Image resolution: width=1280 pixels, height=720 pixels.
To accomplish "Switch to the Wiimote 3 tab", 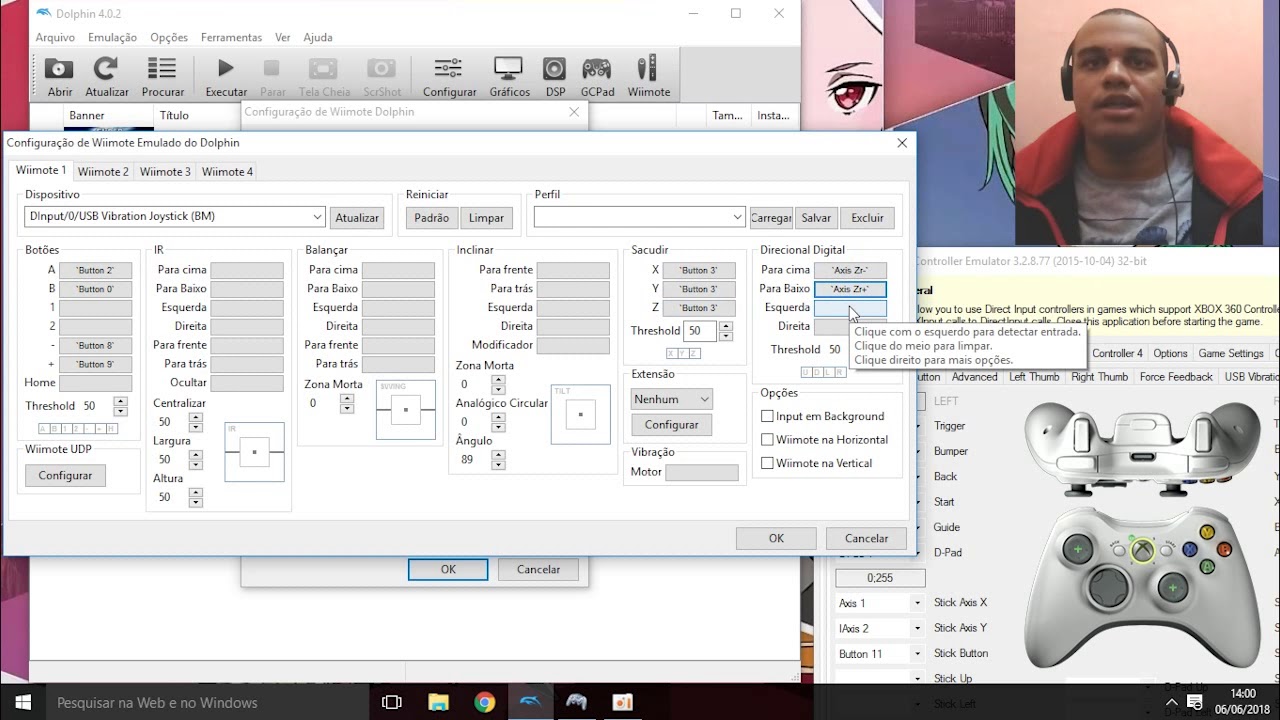I will tap(165, 172).
